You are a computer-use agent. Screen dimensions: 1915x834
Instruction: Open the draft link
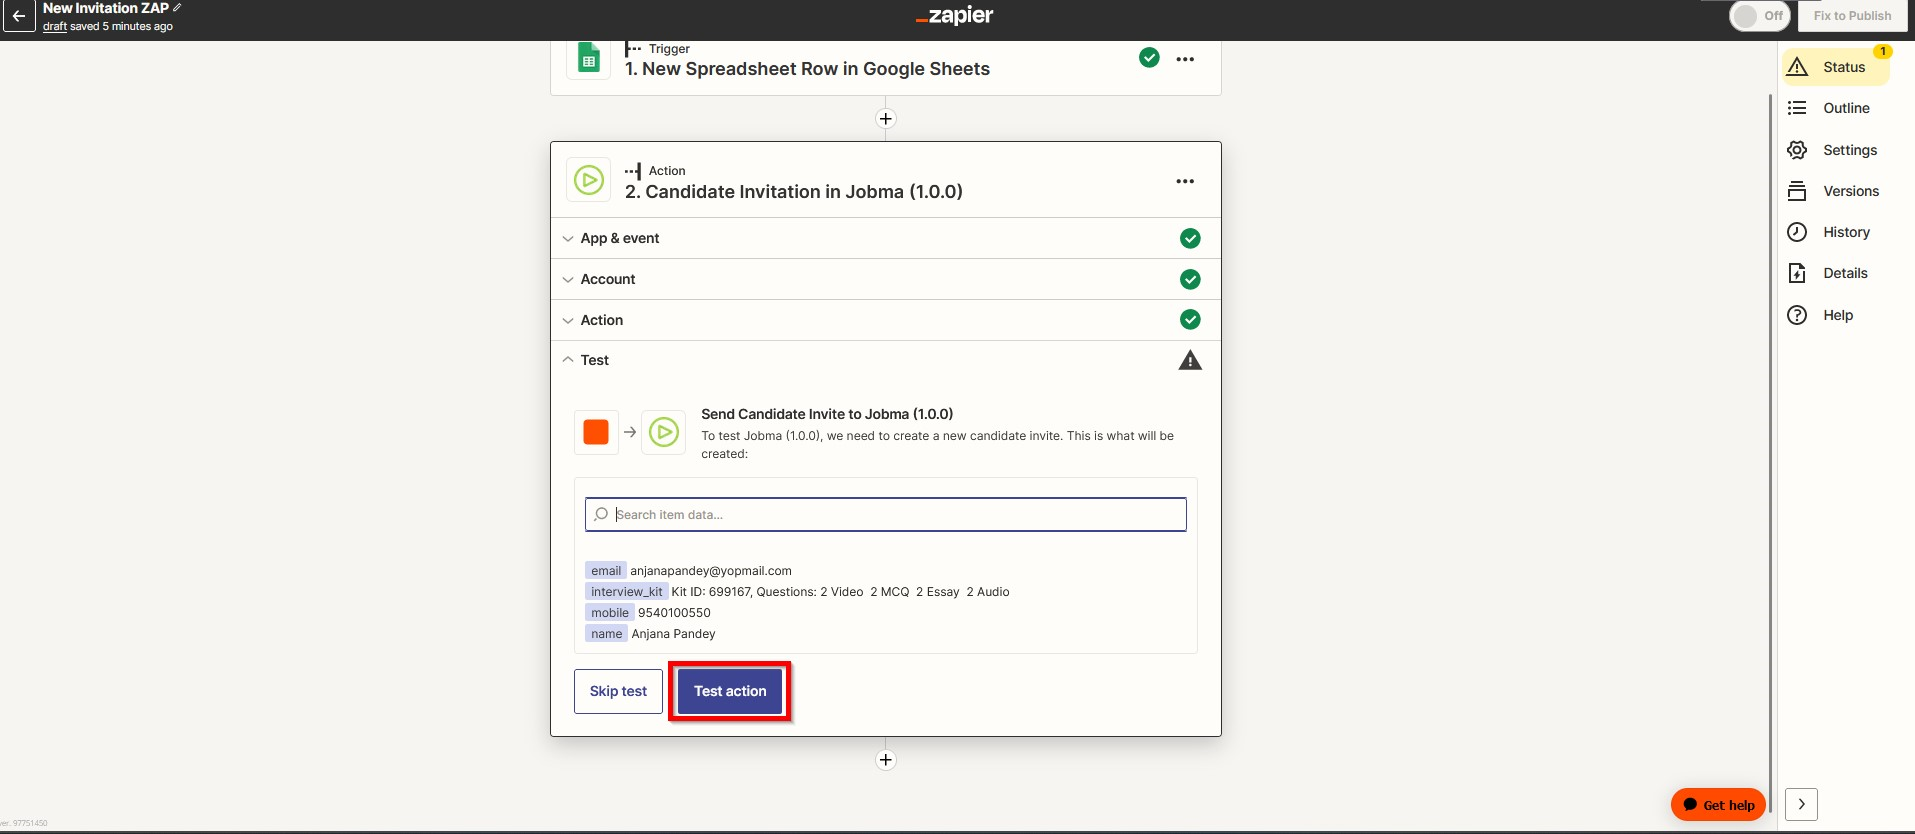[x=55, y=26]
